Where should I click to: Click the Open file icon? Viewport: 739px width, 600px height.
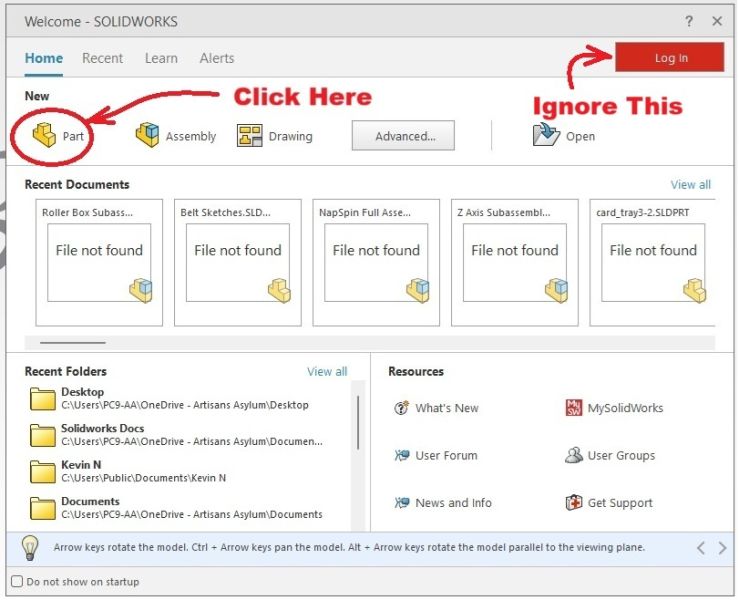(x=546, y=135)
